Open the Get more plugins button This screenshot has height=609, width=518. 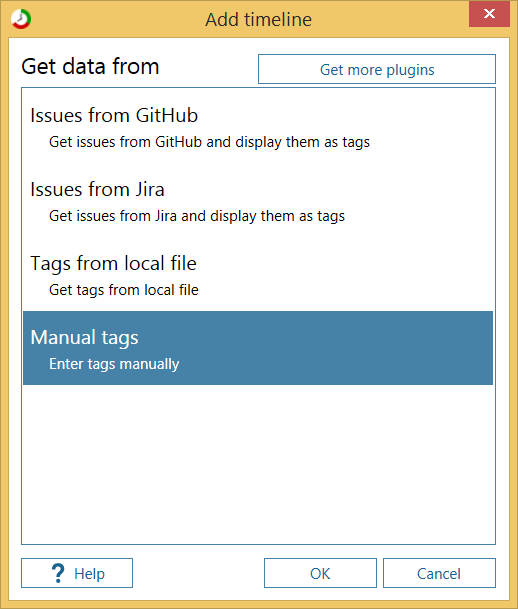click(x=377, y=69)
